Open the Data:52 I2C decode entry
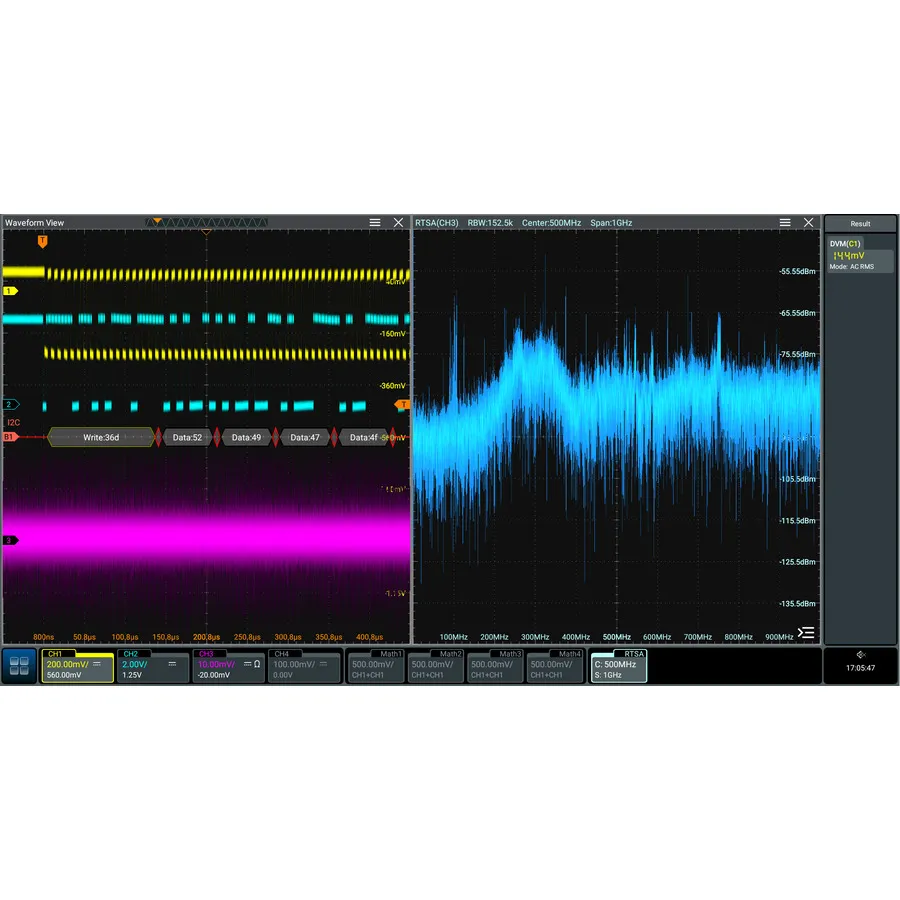Image resolution: width=900 pixels, height=900 pixels. [189, 437]
